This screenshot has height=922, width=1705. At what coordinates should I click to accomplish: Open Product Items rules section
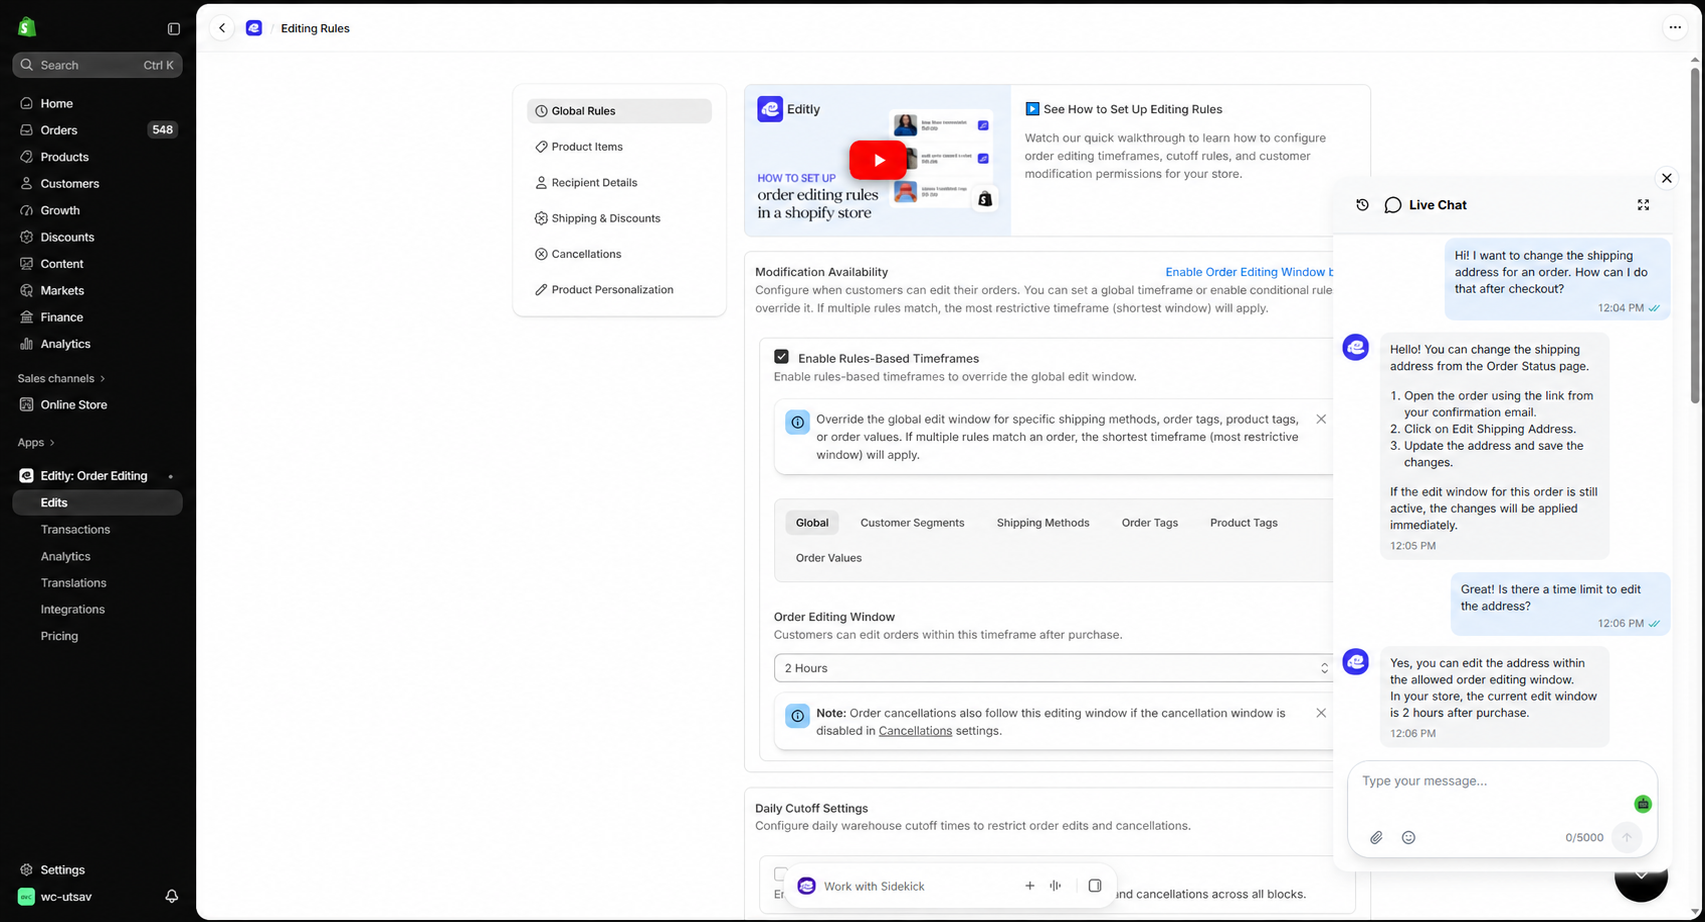coord(619,147)
